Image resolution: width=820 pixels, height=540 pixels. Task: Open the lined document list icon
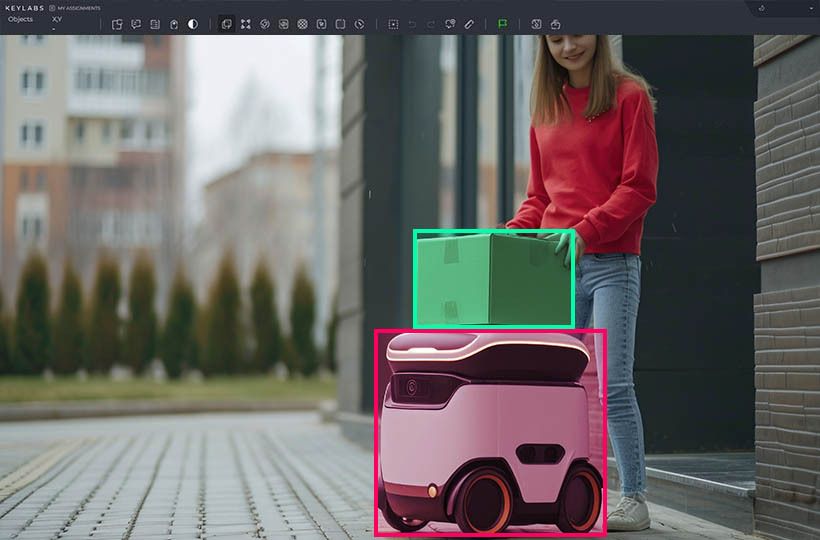(x=155, y=24)
